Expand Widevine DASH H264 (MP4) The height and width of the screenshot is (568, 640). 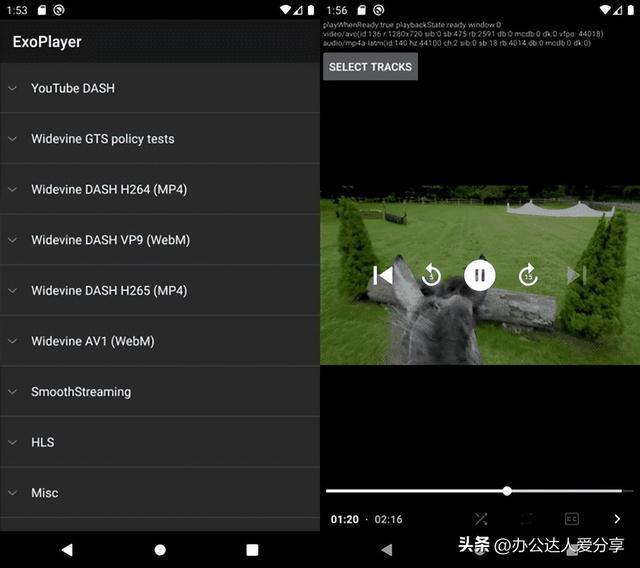click(108, 189)
